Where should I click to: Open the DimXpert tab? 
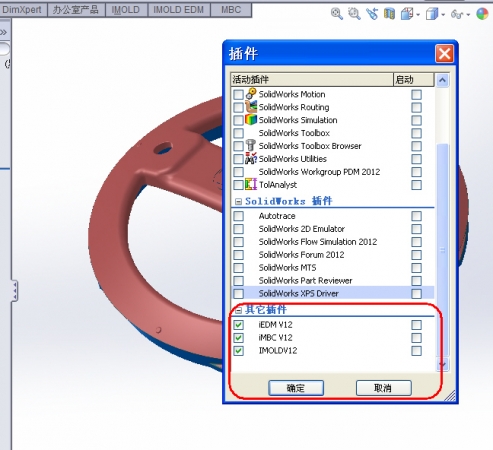click(x=22, y=10)
